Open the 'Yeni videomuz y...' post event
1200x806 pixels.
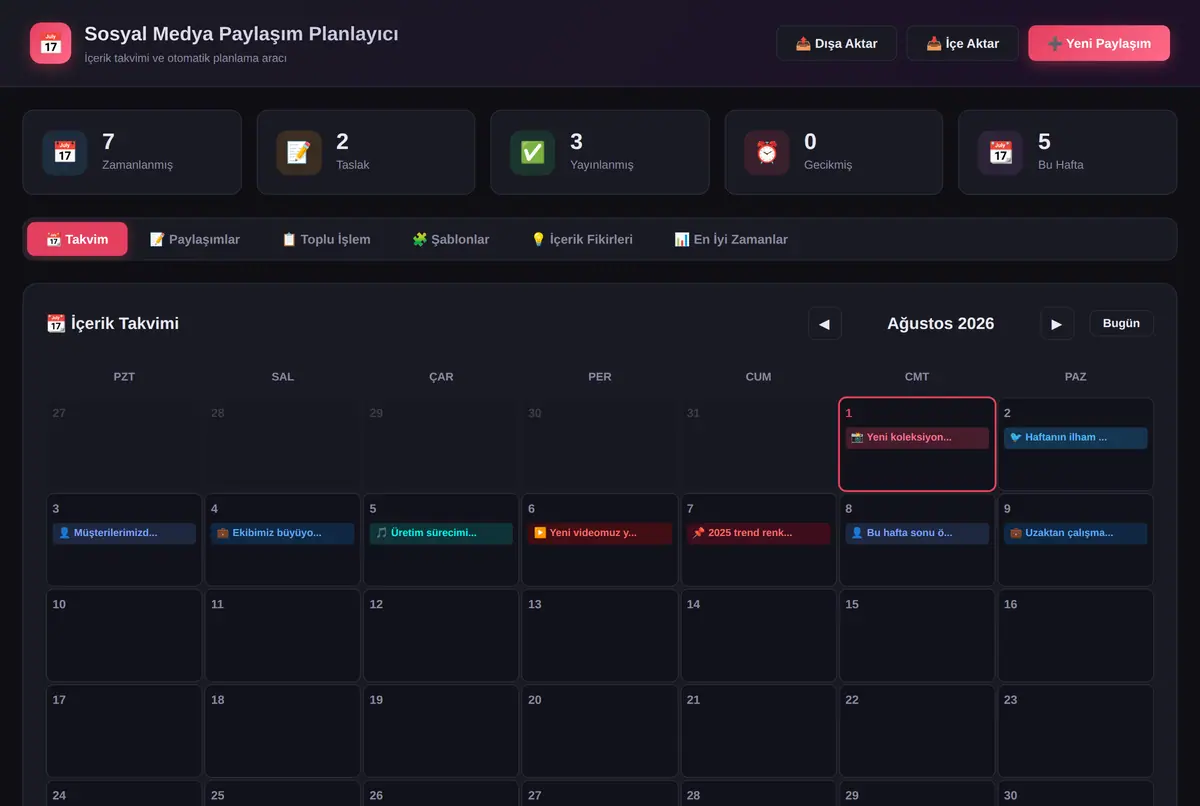[x=600, y=533]
